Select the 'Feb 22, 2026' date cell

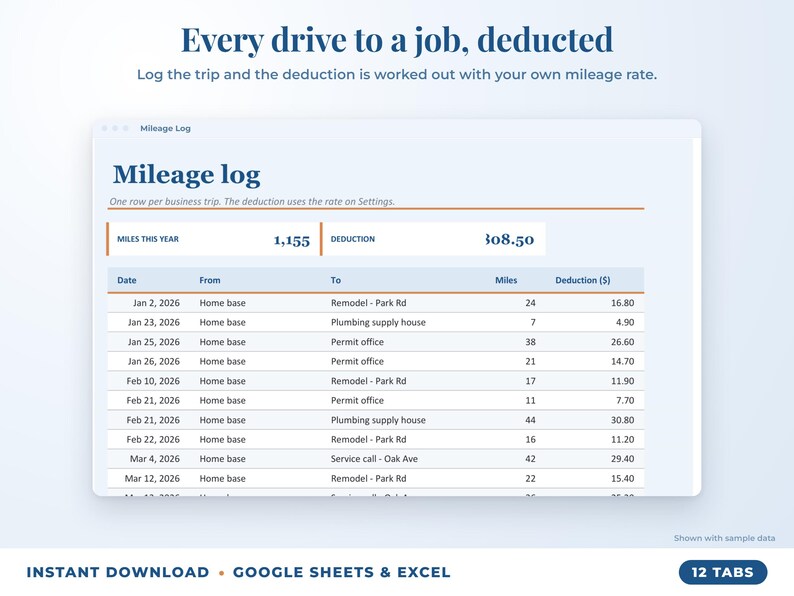(x=153, y=440)
